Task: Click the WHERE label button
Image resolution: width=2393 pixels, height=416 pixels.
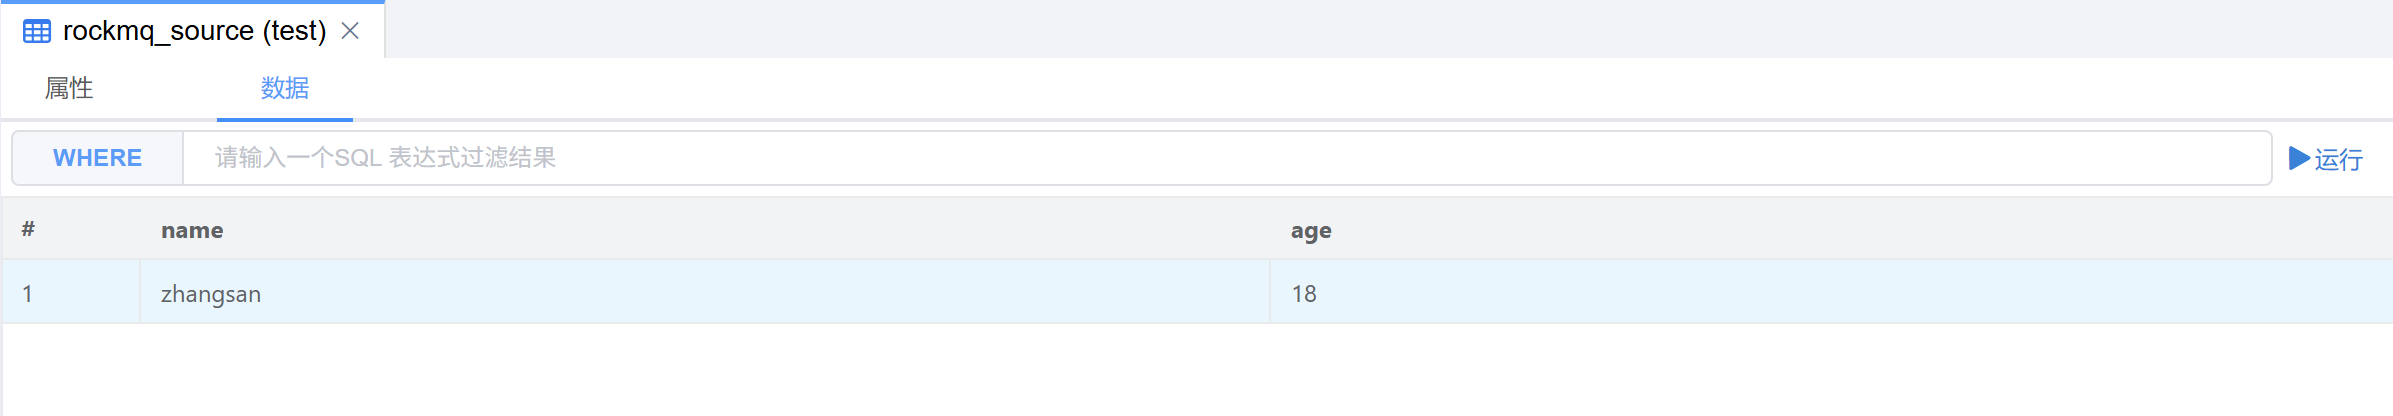Action: pos(98,158)
